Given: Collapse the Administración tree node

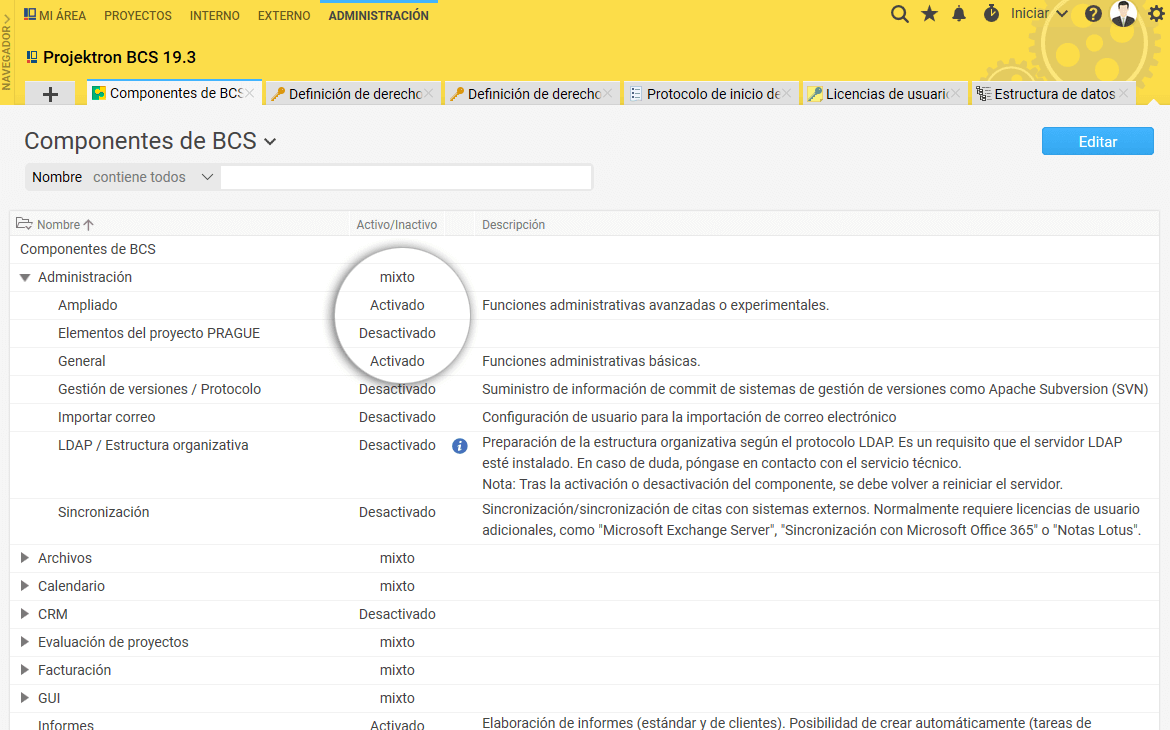Looking at the screenshot, I should click(25, 278).
